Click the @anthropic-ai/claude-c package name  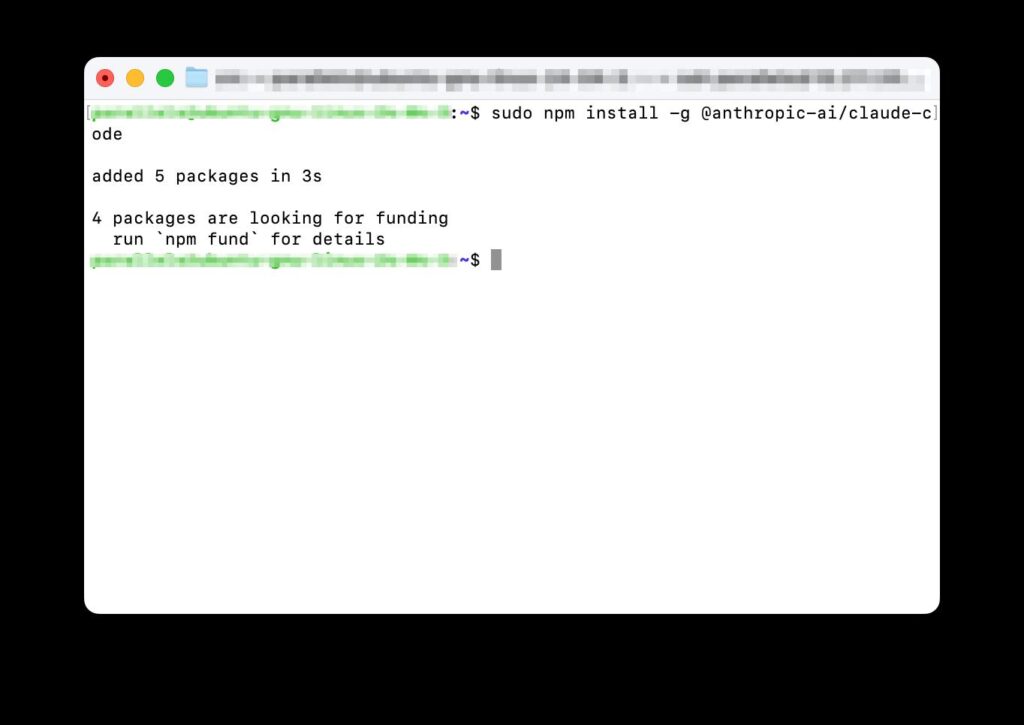coord(816,114)
